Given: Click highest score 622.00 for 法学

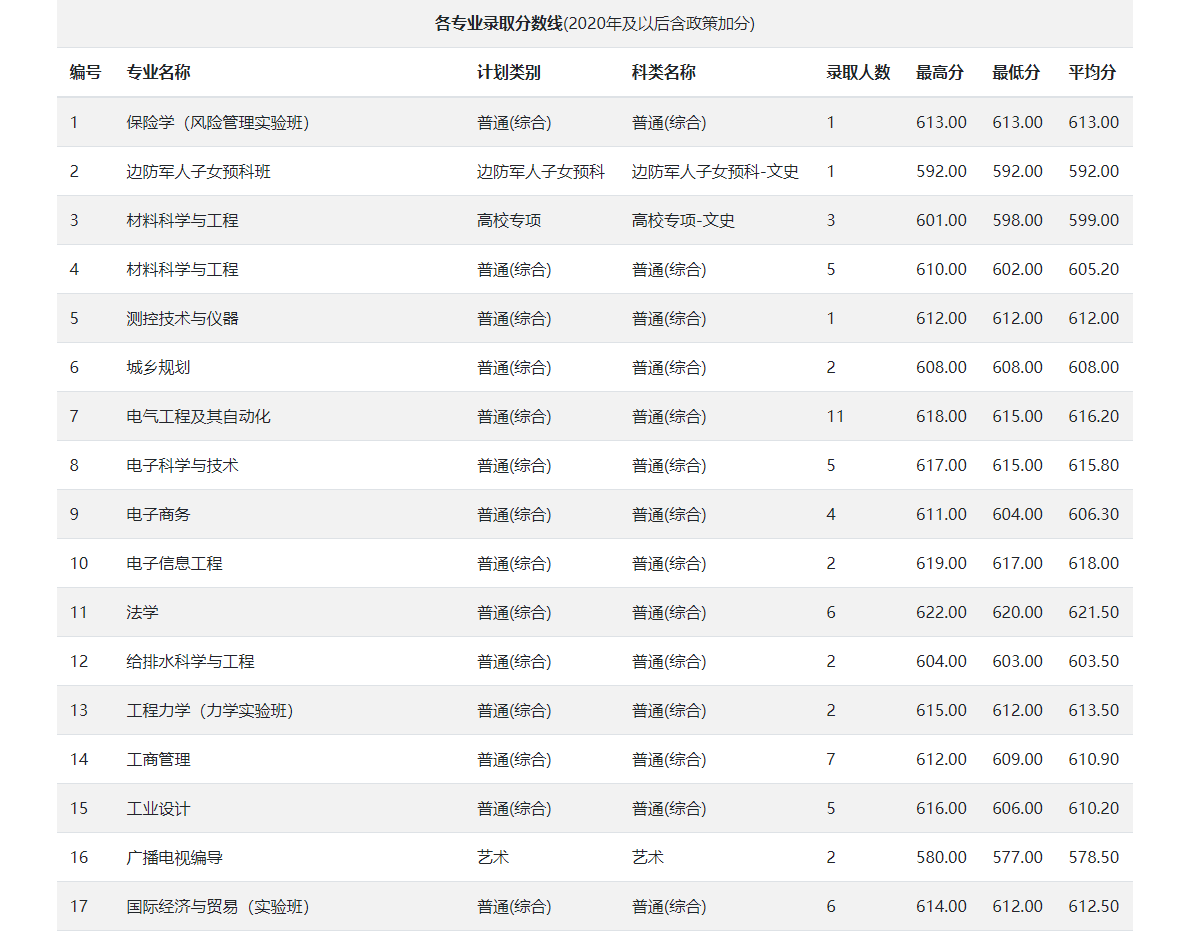Looking at the screenshot, I should [941, 613].
